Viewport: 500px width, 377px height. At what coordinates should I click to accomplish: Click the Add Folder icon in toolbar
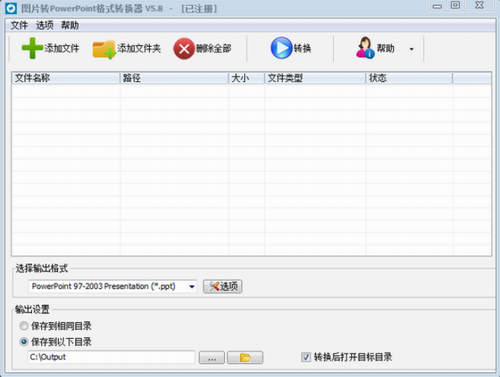[x=104, y=50]
